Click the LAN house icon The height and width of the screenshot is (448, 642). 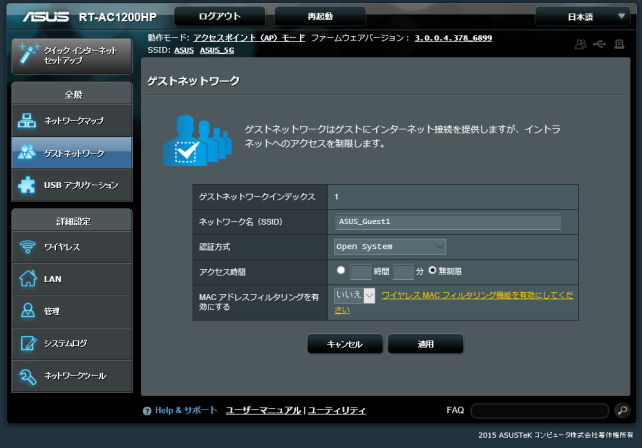click(27, 278)
